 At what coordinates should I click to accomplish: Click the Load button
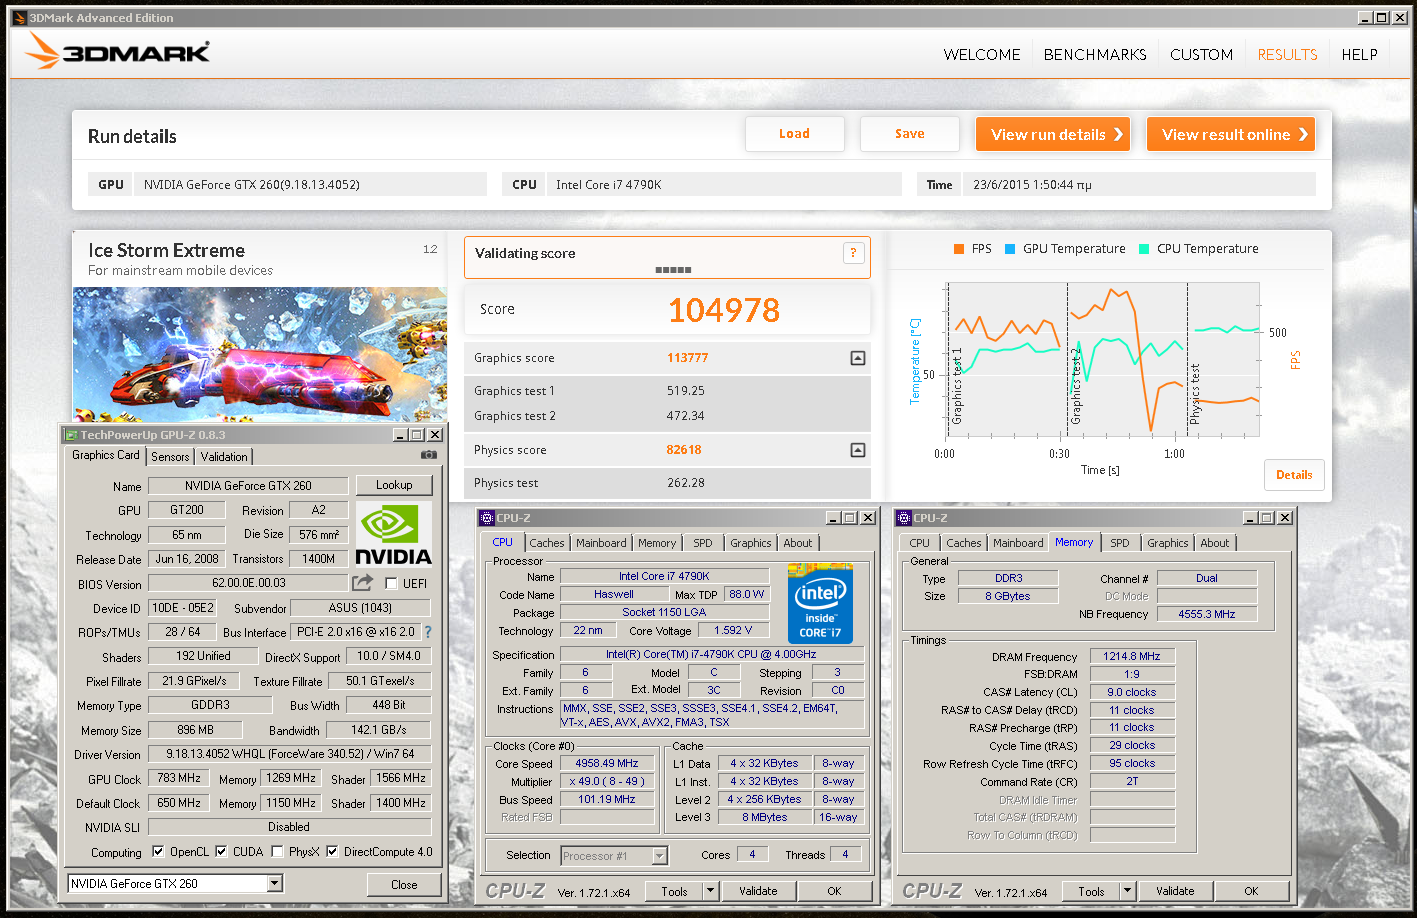click(795, 134)
